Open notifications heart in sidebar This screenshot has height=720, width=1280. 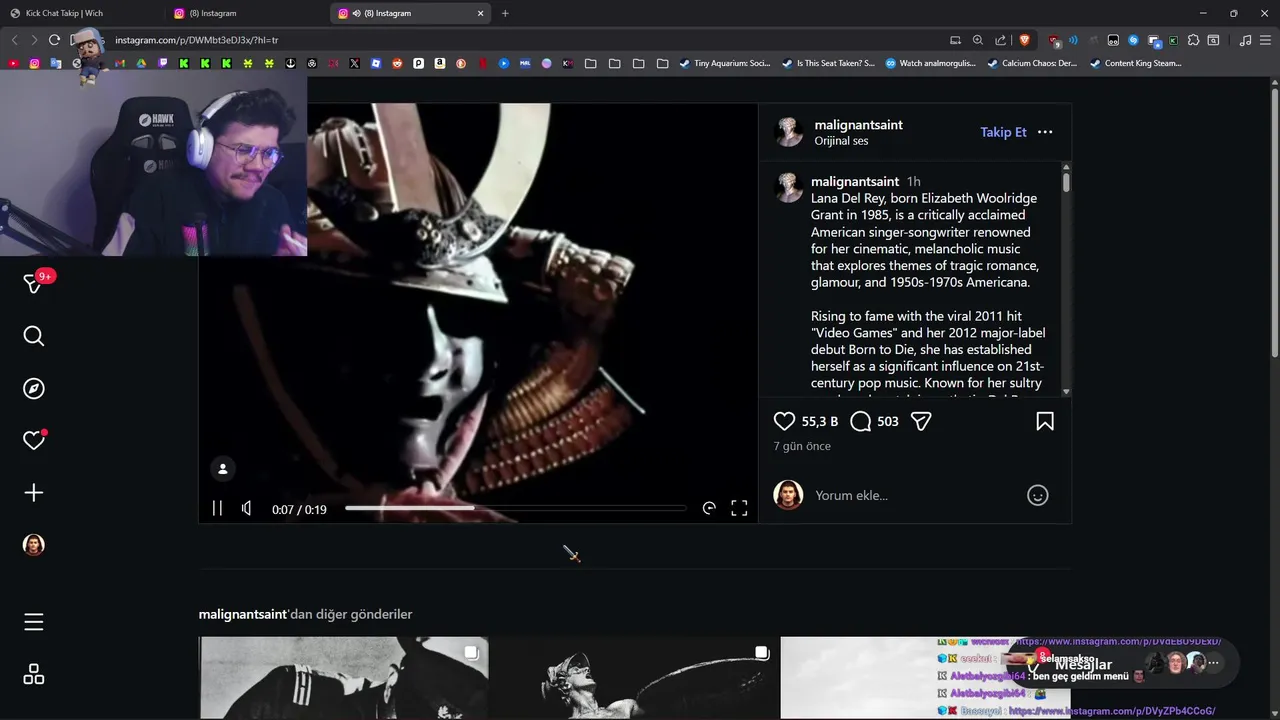[x=34, y=440]
